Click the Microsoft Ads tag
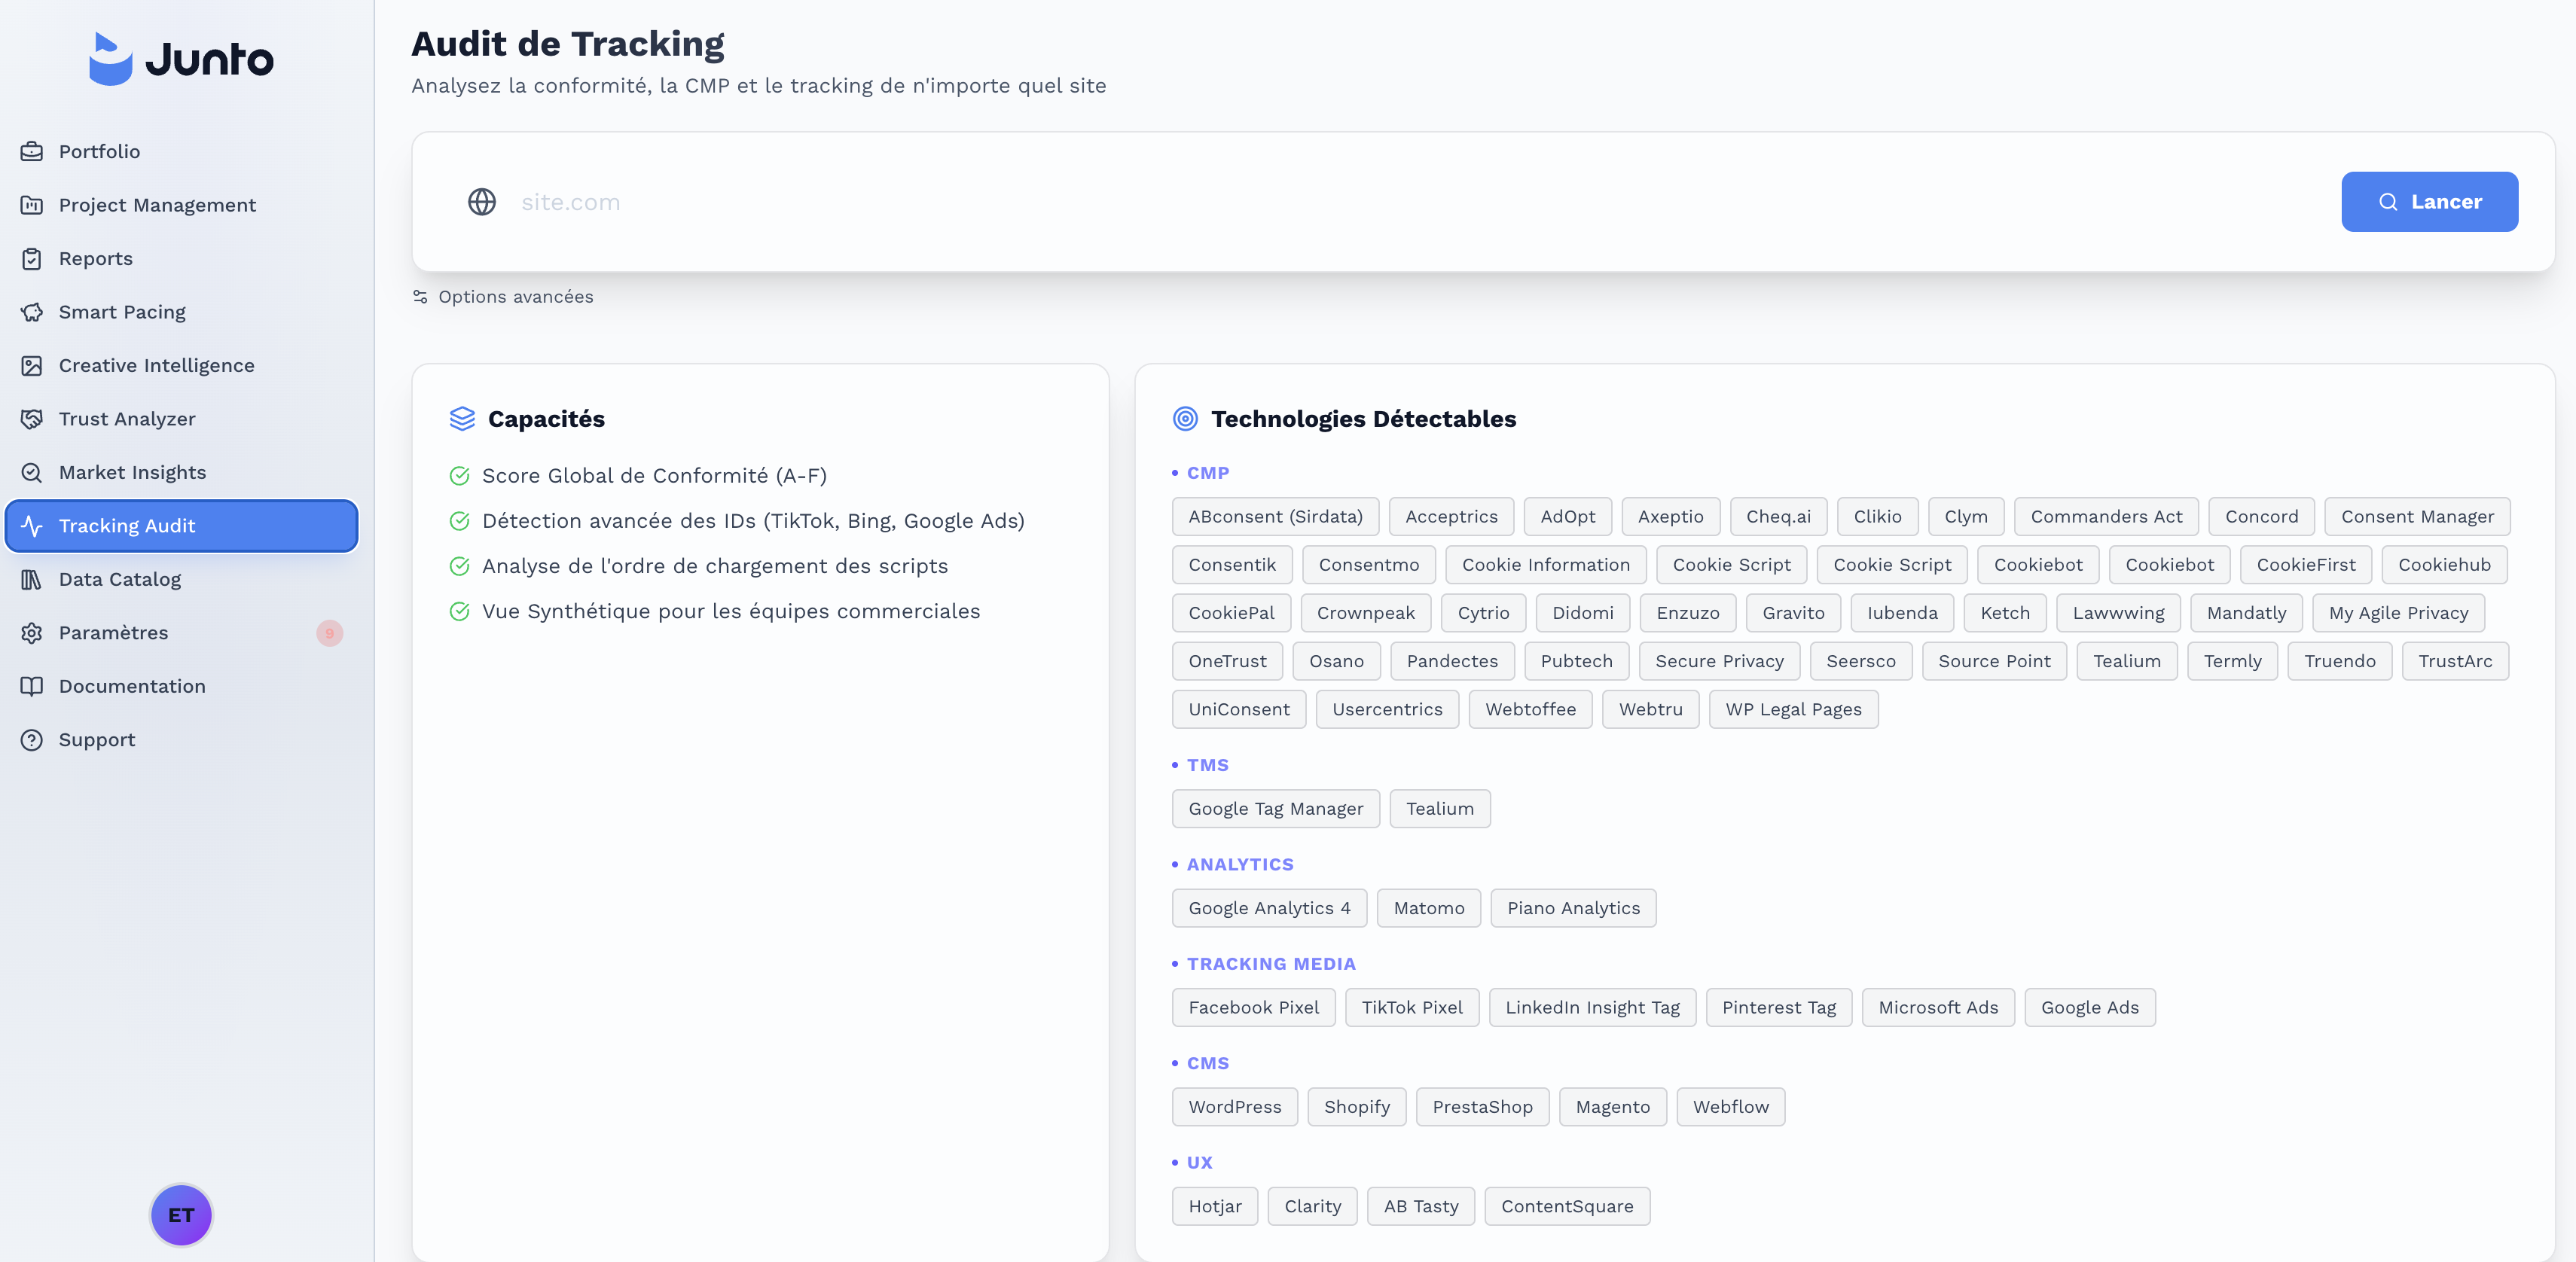This screenshot has height=1262, width=2576. [1937, 1008]
